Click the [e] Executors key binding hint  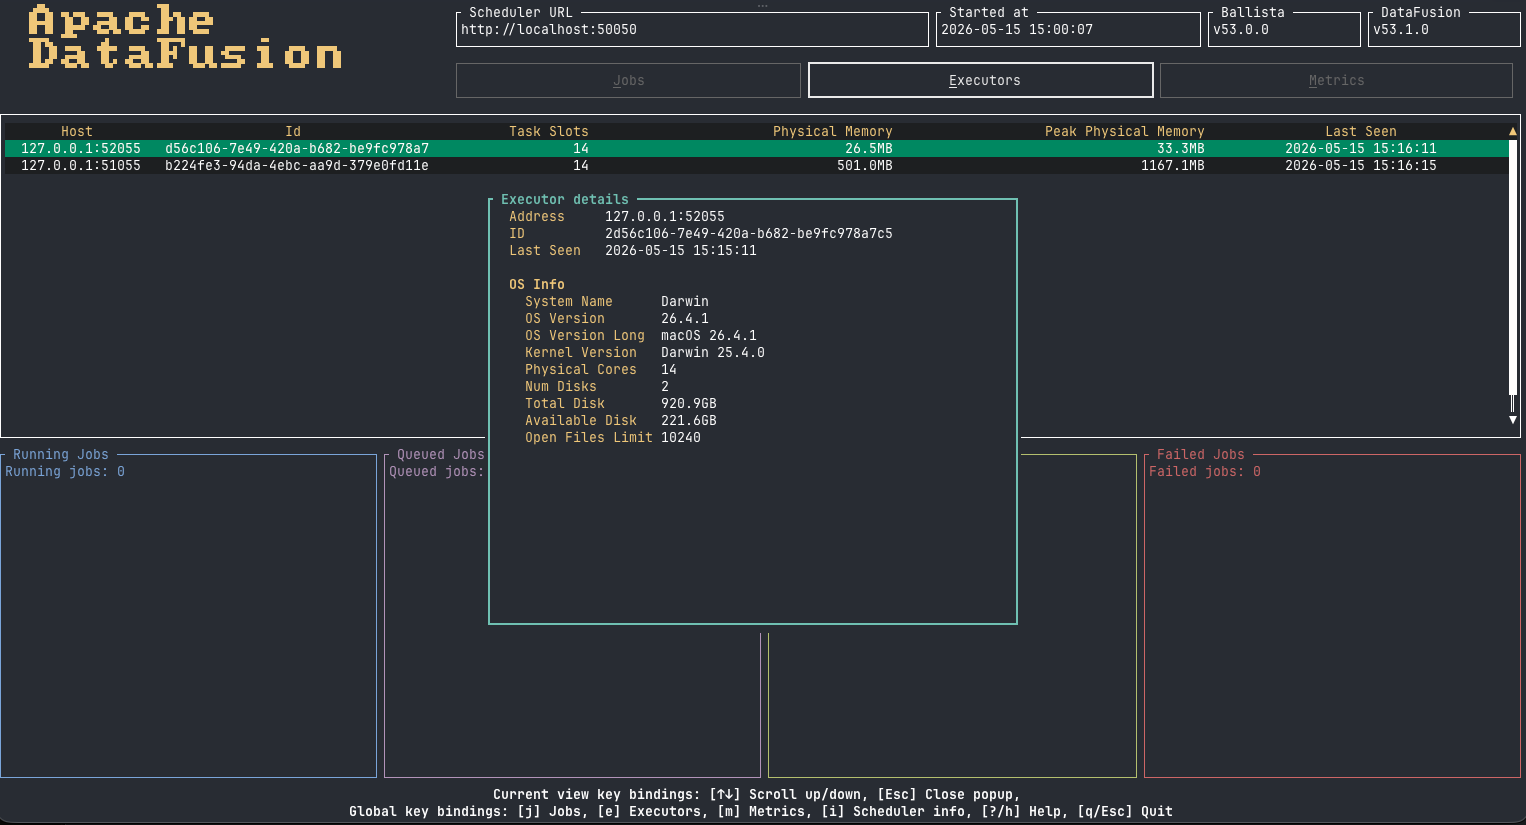[649, 812]
